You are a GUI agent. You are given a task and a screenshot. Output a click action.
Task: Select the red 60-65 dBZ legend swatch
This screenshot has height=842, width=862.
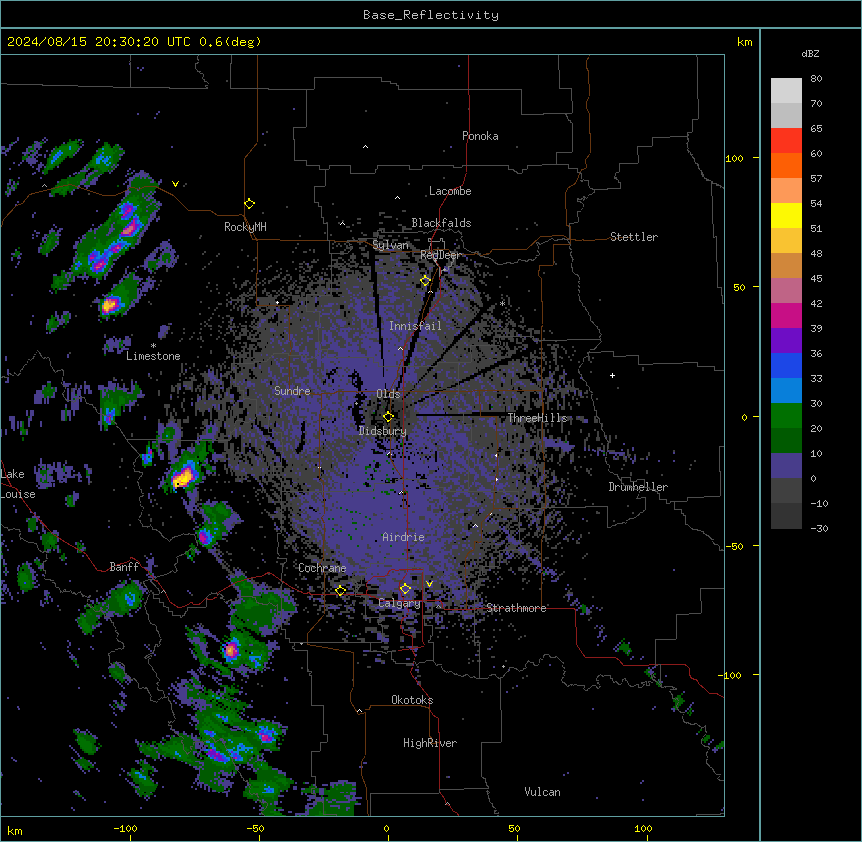pyautogui.click(x=786, y=141)
